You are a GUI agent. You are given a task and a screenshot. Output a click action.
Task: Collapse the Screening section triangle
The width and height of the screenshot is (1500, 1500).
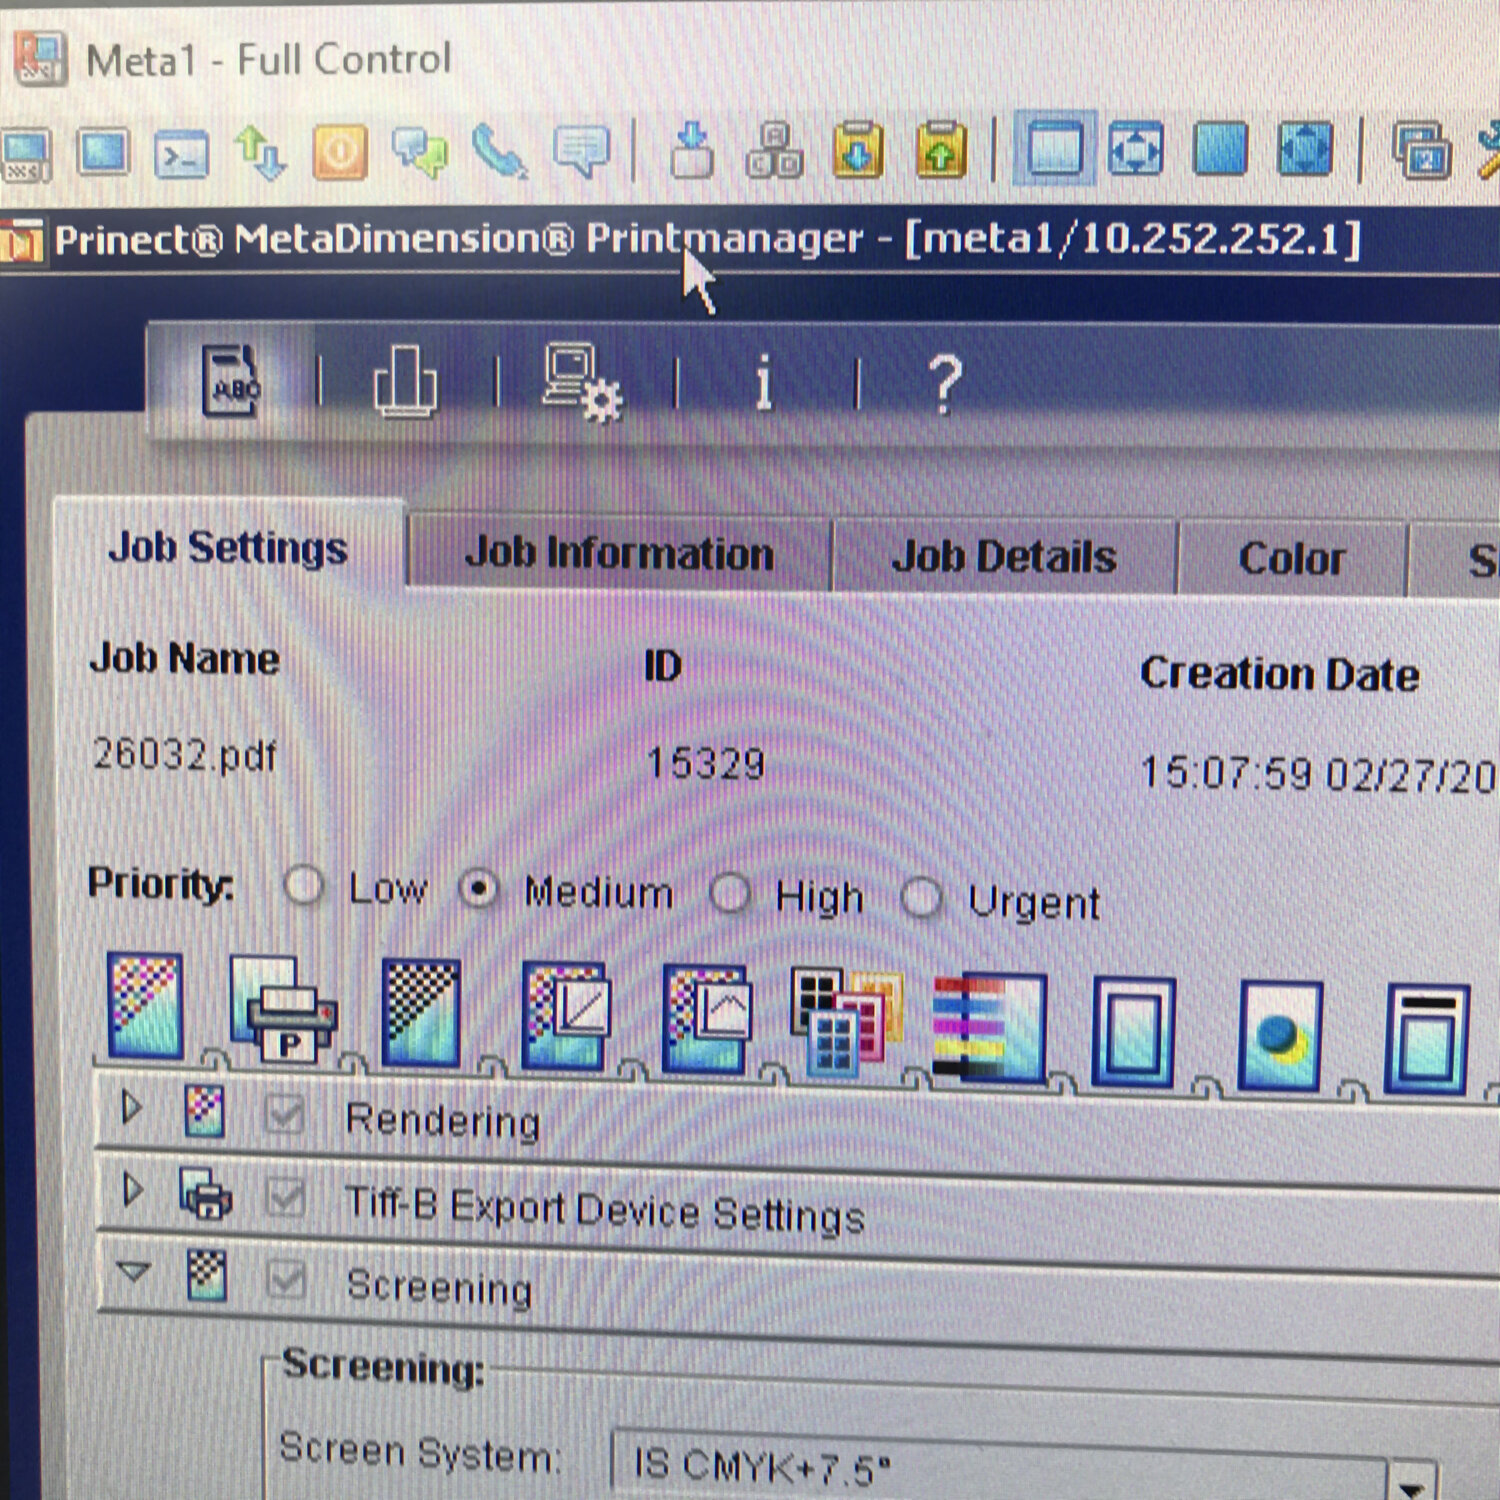click(x=133, y=1271)
